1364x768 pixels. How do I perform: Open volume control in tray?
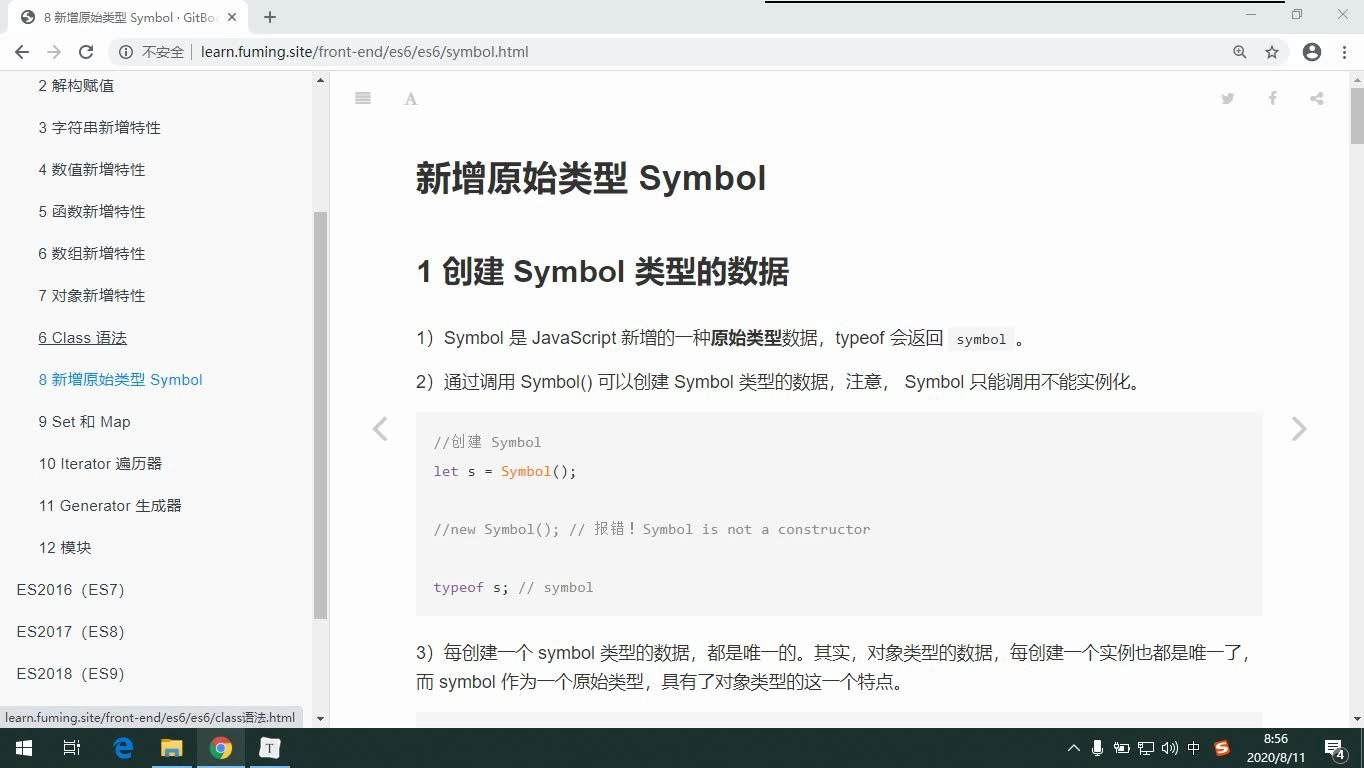[1170, 748]
